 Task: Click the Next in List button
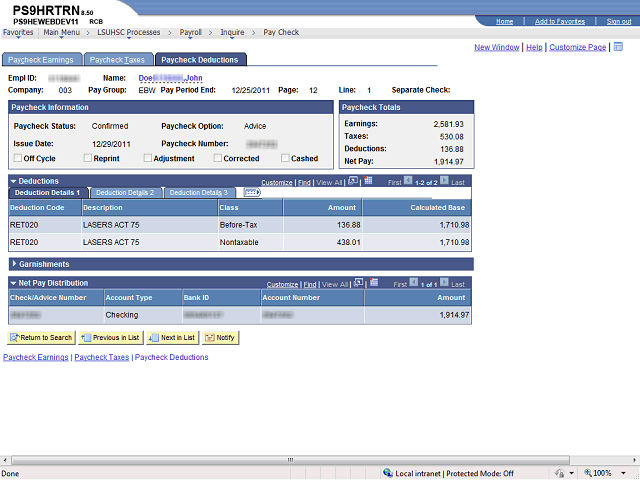[x=173, y=338]
